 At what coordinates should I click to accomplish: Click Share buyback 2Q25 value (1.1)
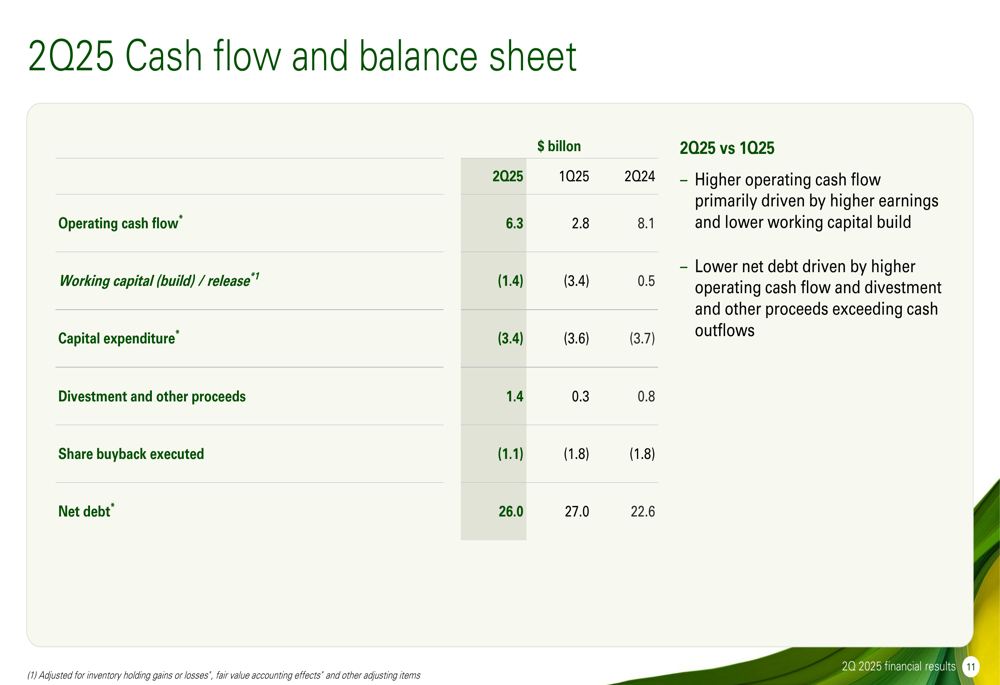coord(510,453)
